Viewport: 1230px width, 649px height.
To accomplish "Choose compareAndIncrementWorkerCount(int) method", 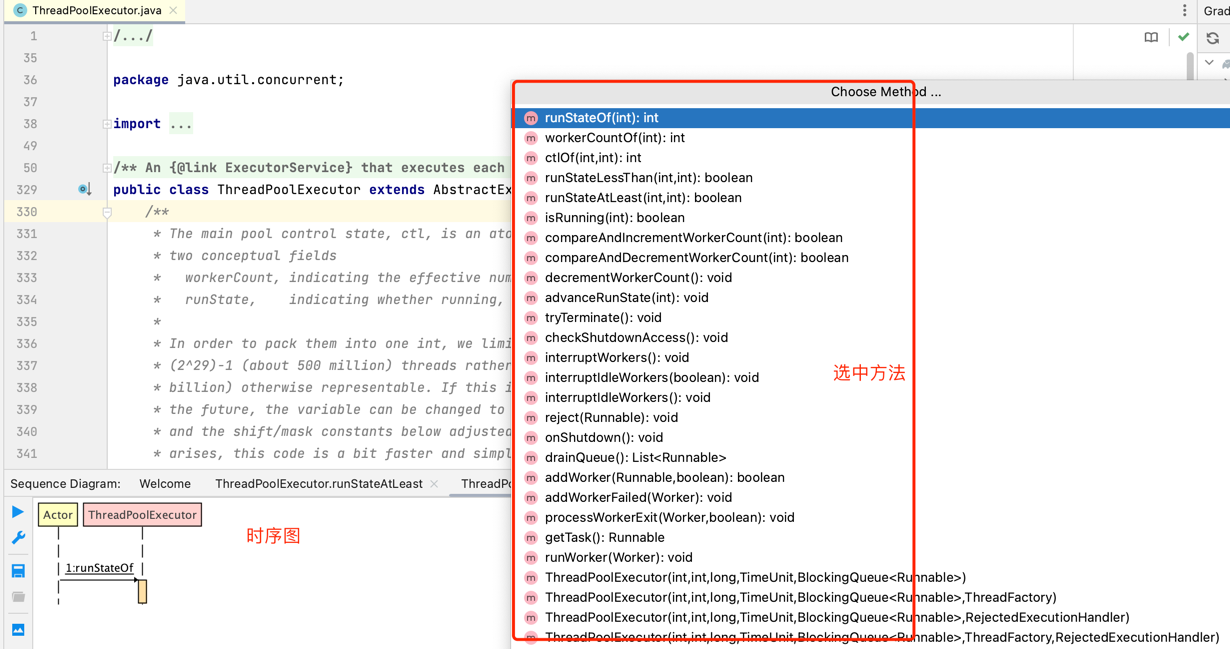I will tap(871, 238).
